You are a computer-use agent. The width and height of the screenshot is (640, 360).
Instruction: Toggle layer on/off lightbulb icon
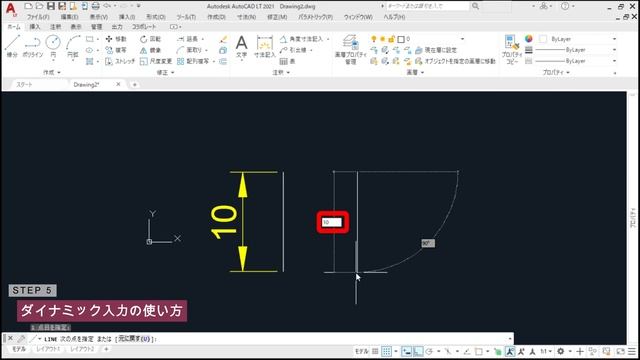(373, 39)
